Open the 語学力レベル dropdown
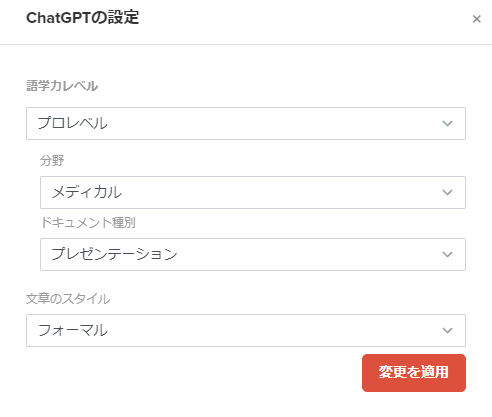 [x=246, y=123]
